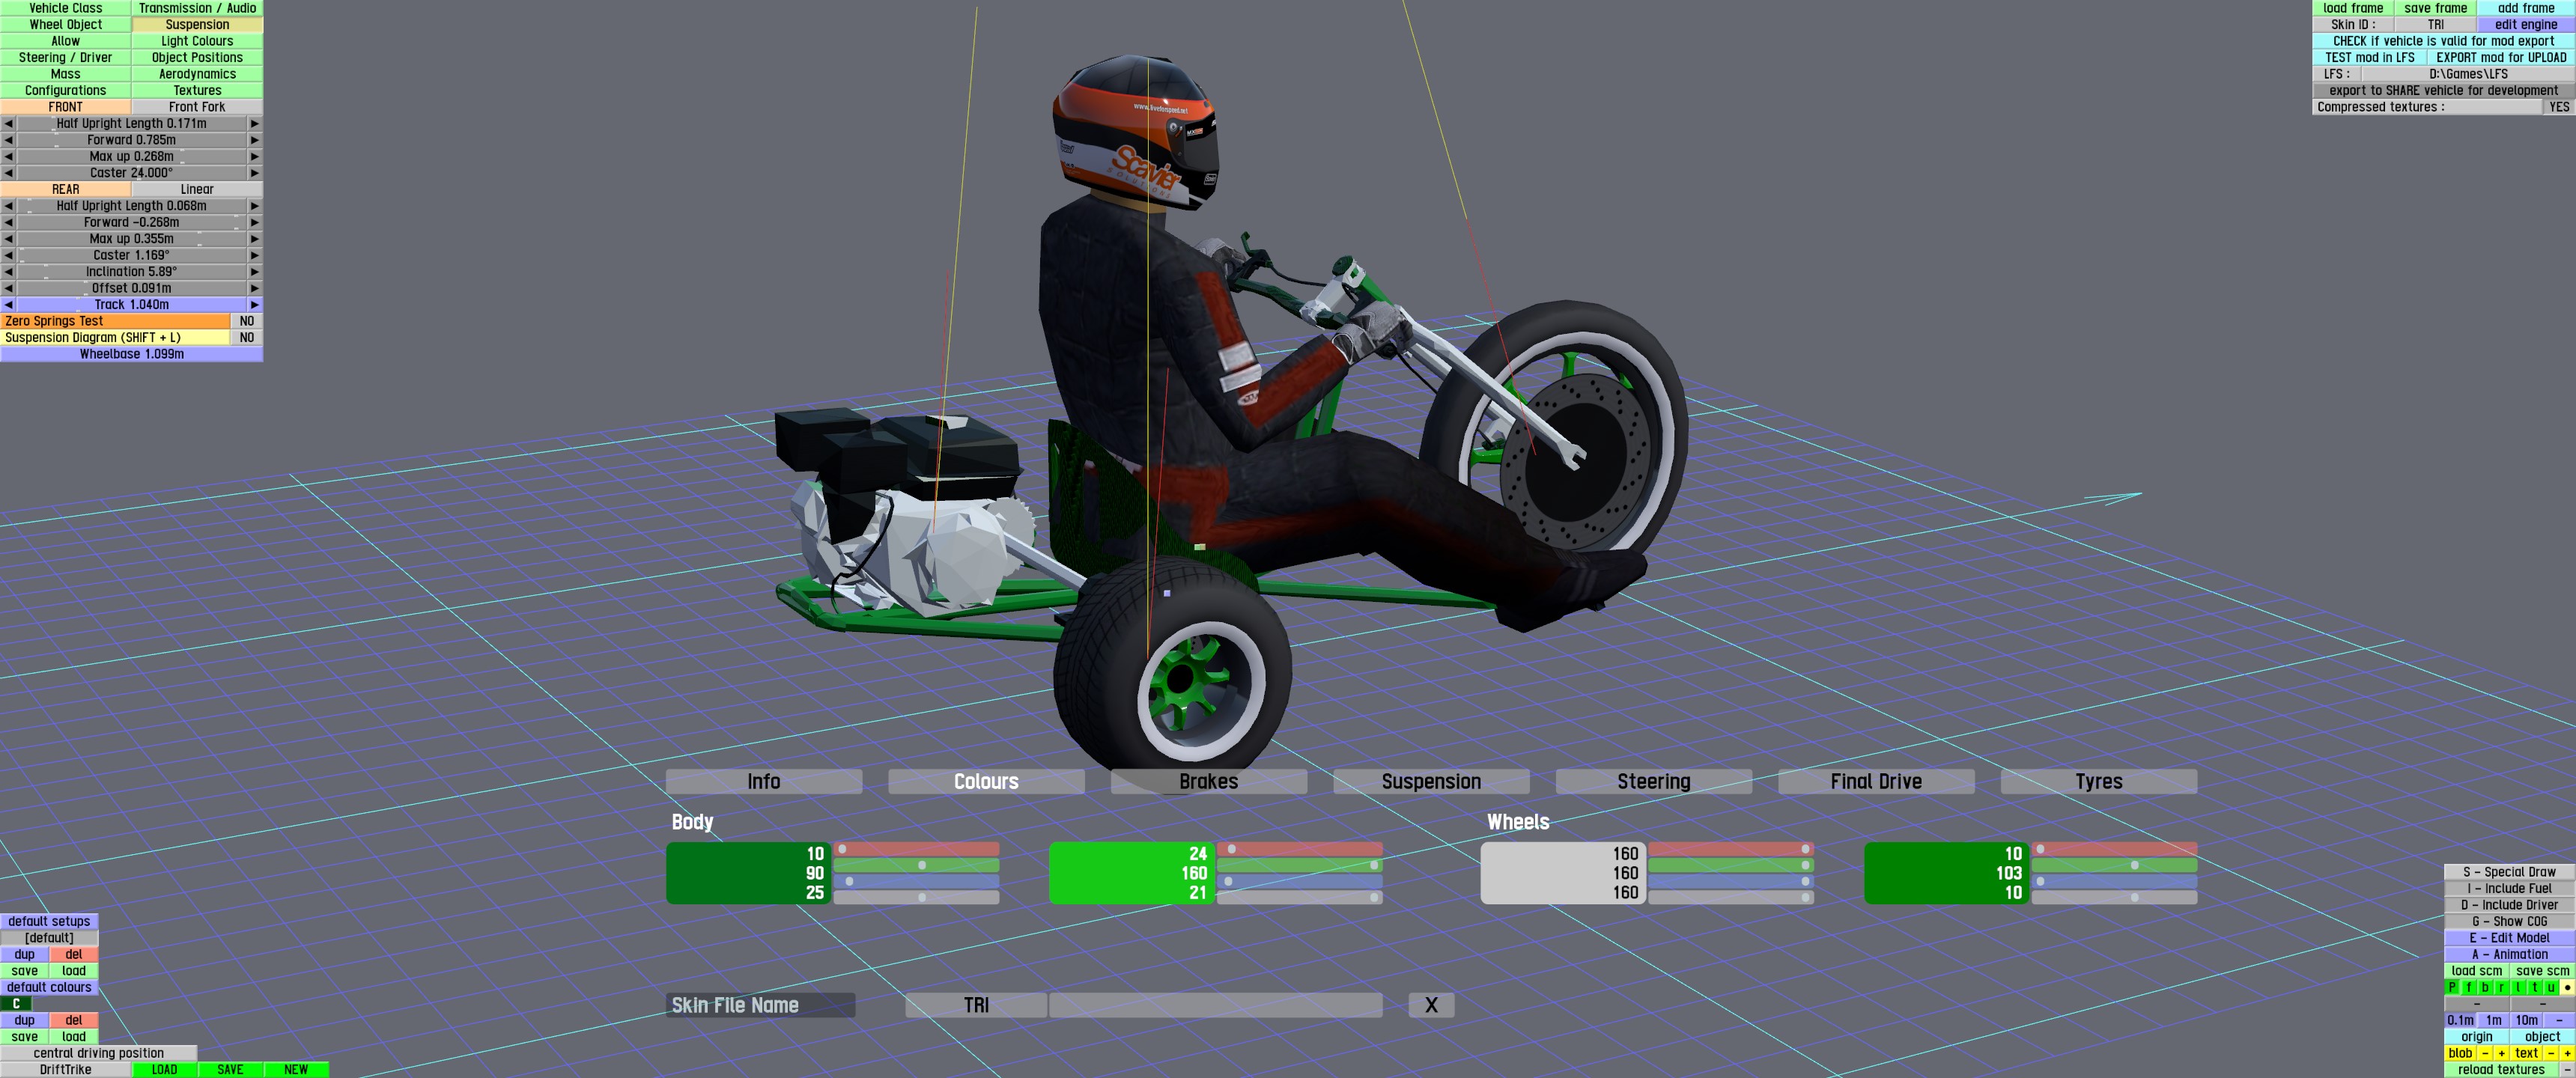Click the yellow dot view button
Image resolution: width=2576 pixels, height=1078 pixels.
pyautogui.click(x=2567, y=987)
